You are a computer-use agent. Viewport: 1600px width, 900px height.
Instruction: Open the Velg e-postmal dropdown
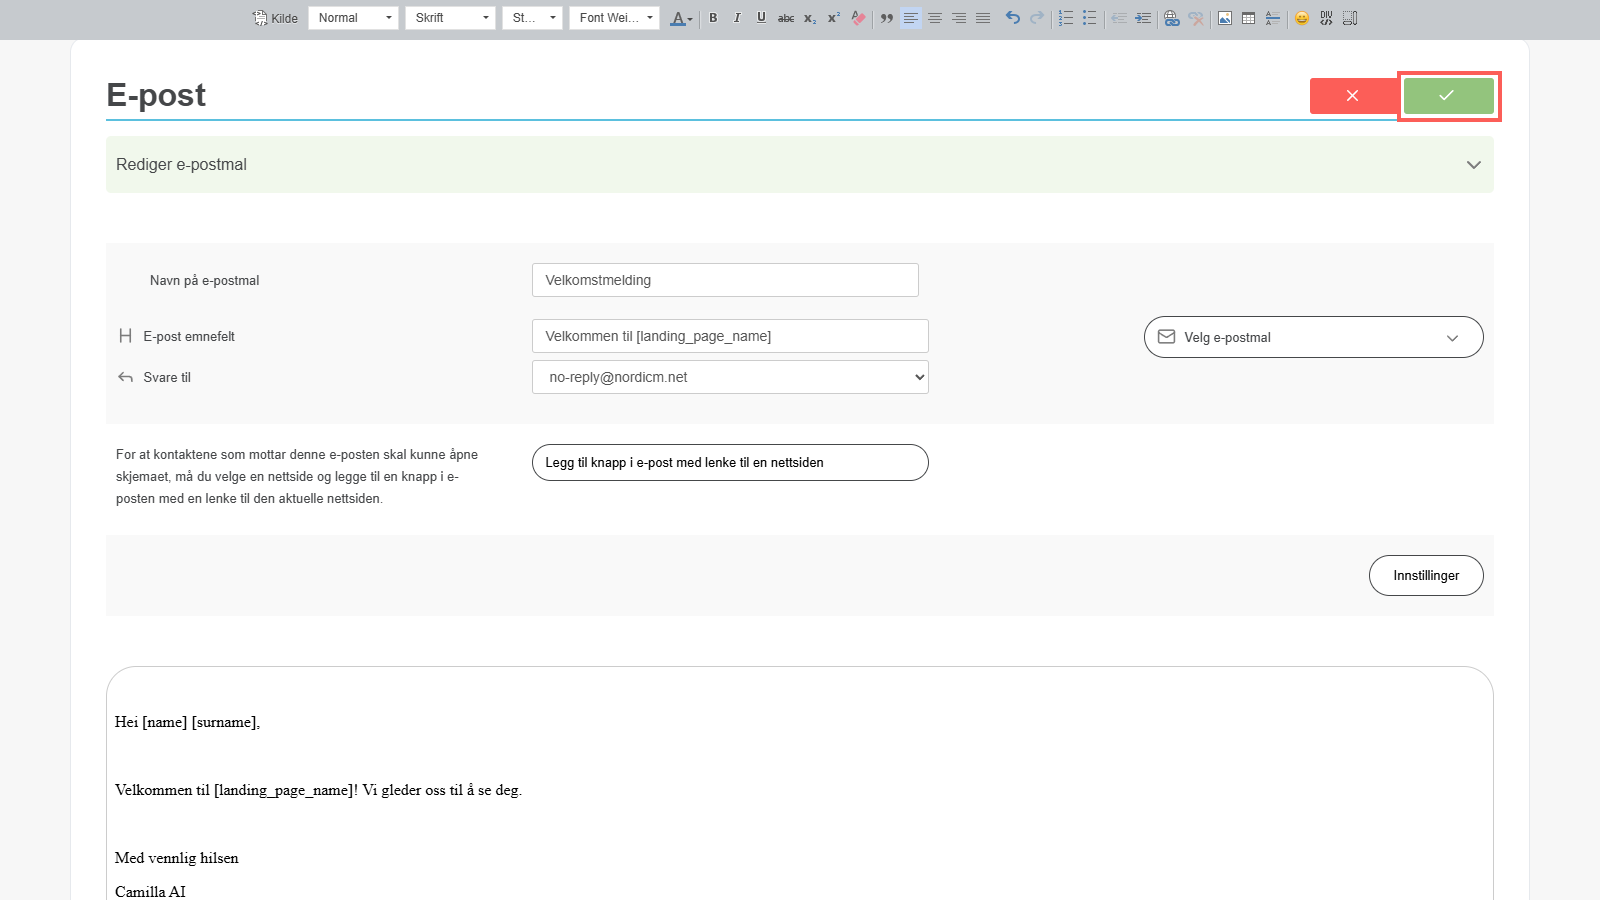click(1313, 337)
